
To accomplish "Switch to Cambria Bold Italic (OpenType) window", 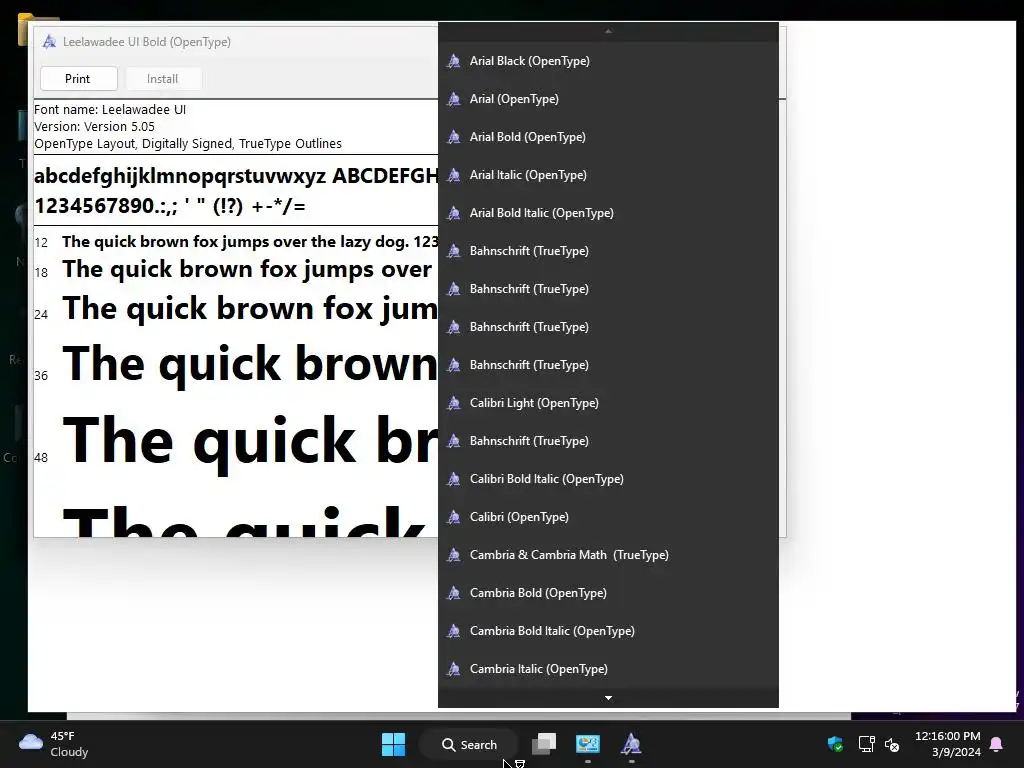I will coord(608,631).
